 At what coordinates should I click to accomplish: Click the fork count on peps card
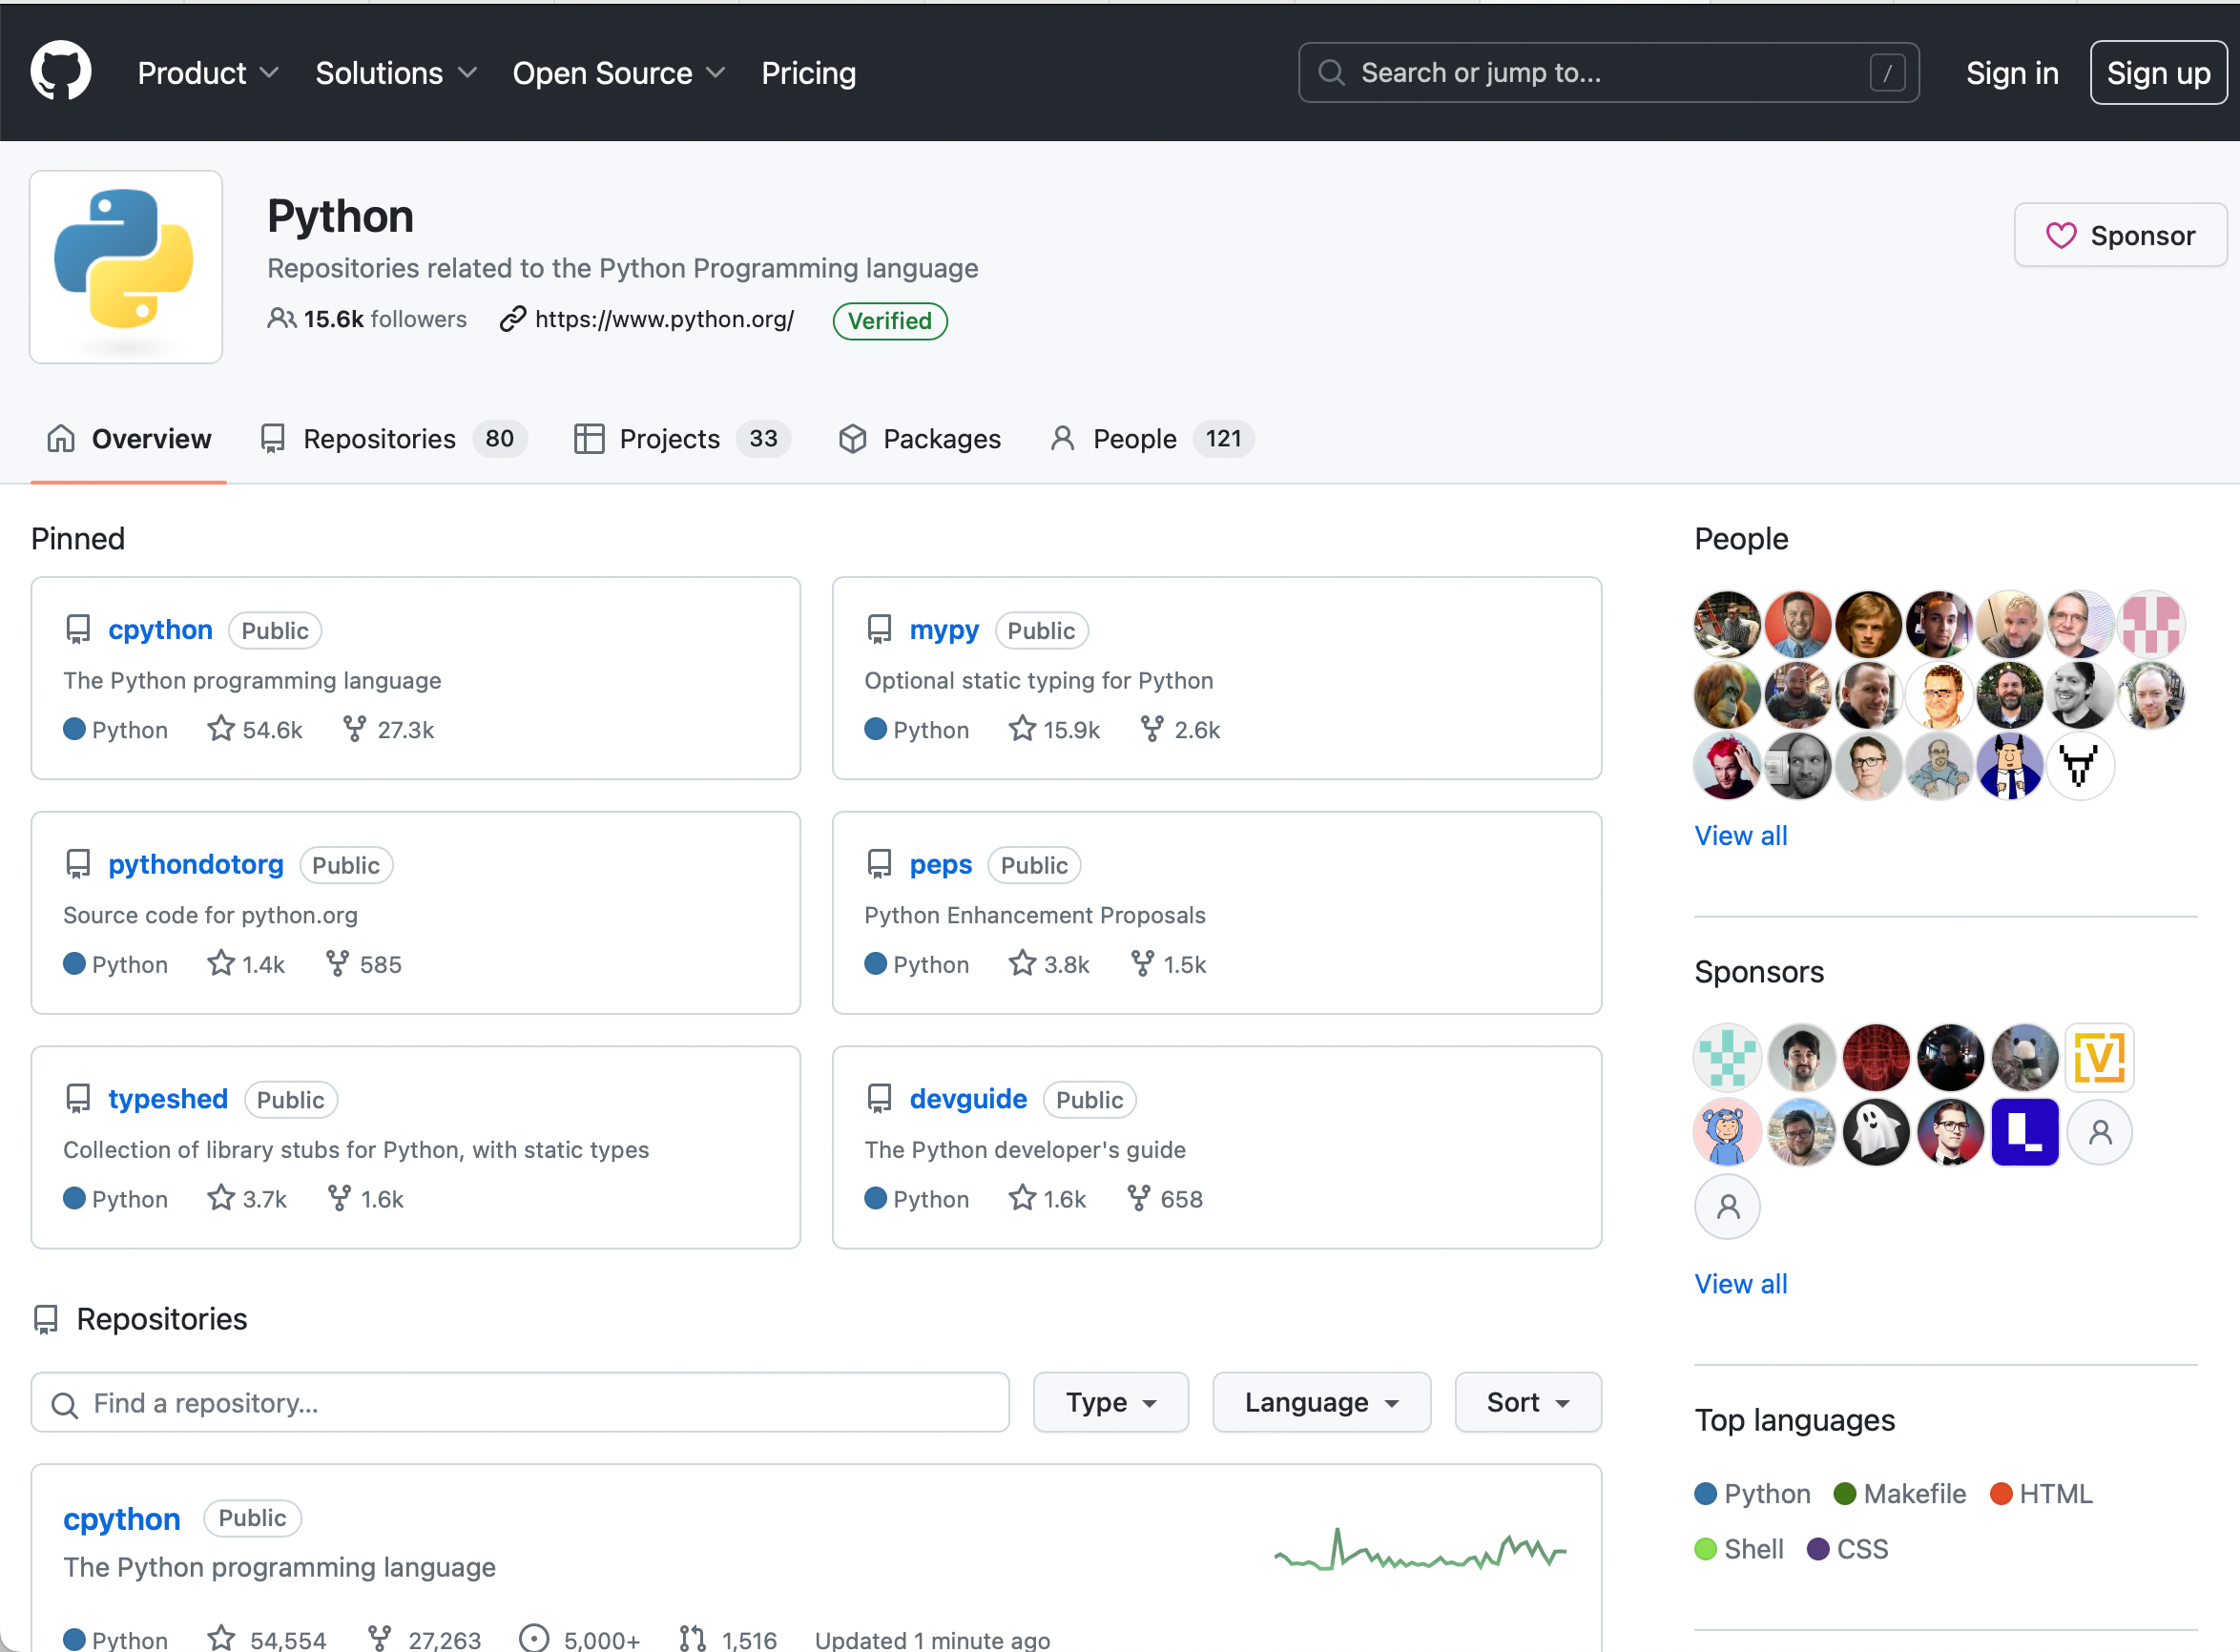coord(1168,964)
